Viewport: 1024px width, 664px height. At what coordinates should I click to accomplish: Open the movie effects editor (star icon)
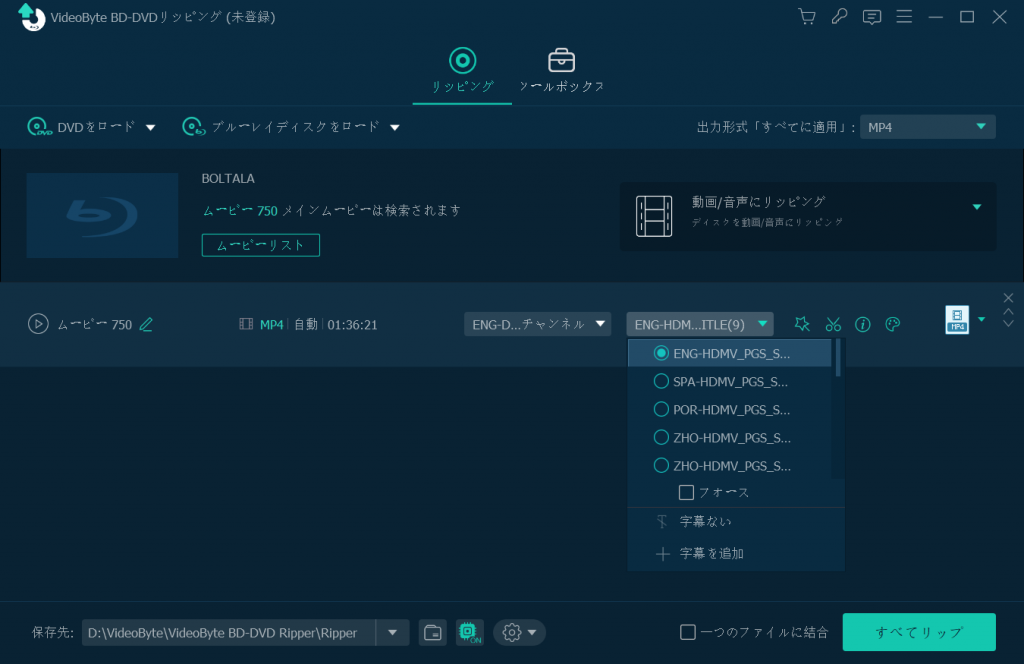(801, 324)
